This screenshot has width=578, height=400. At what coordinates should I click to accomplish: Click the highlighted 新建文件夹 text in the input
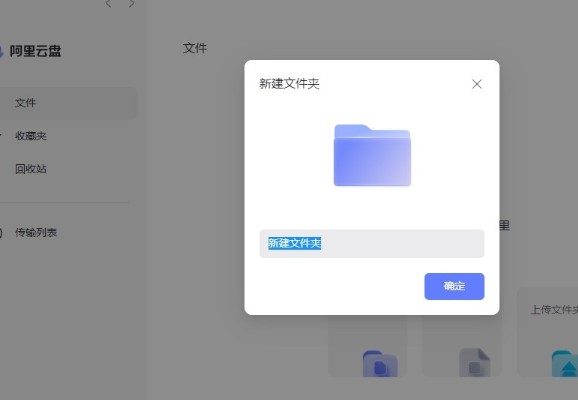coord(295,243)
